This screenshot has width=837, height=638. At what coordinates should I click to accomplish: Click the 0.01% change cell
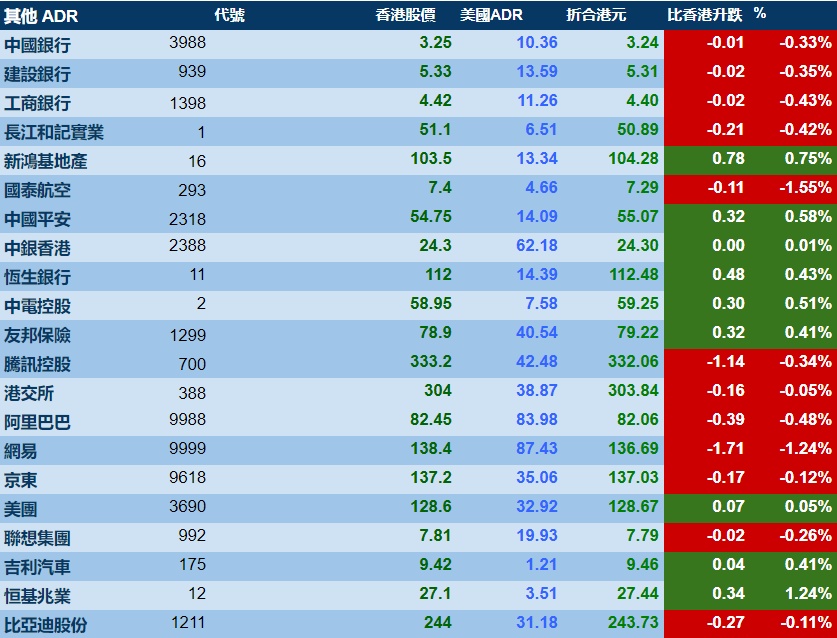point(808,246)
